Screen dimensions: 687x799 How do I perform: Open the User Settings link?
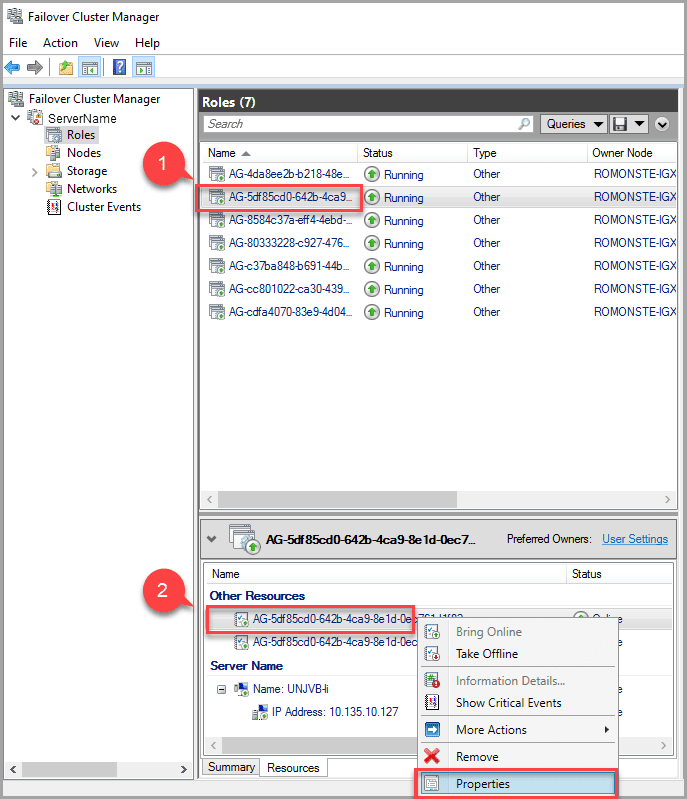click(x=634, y=539)
